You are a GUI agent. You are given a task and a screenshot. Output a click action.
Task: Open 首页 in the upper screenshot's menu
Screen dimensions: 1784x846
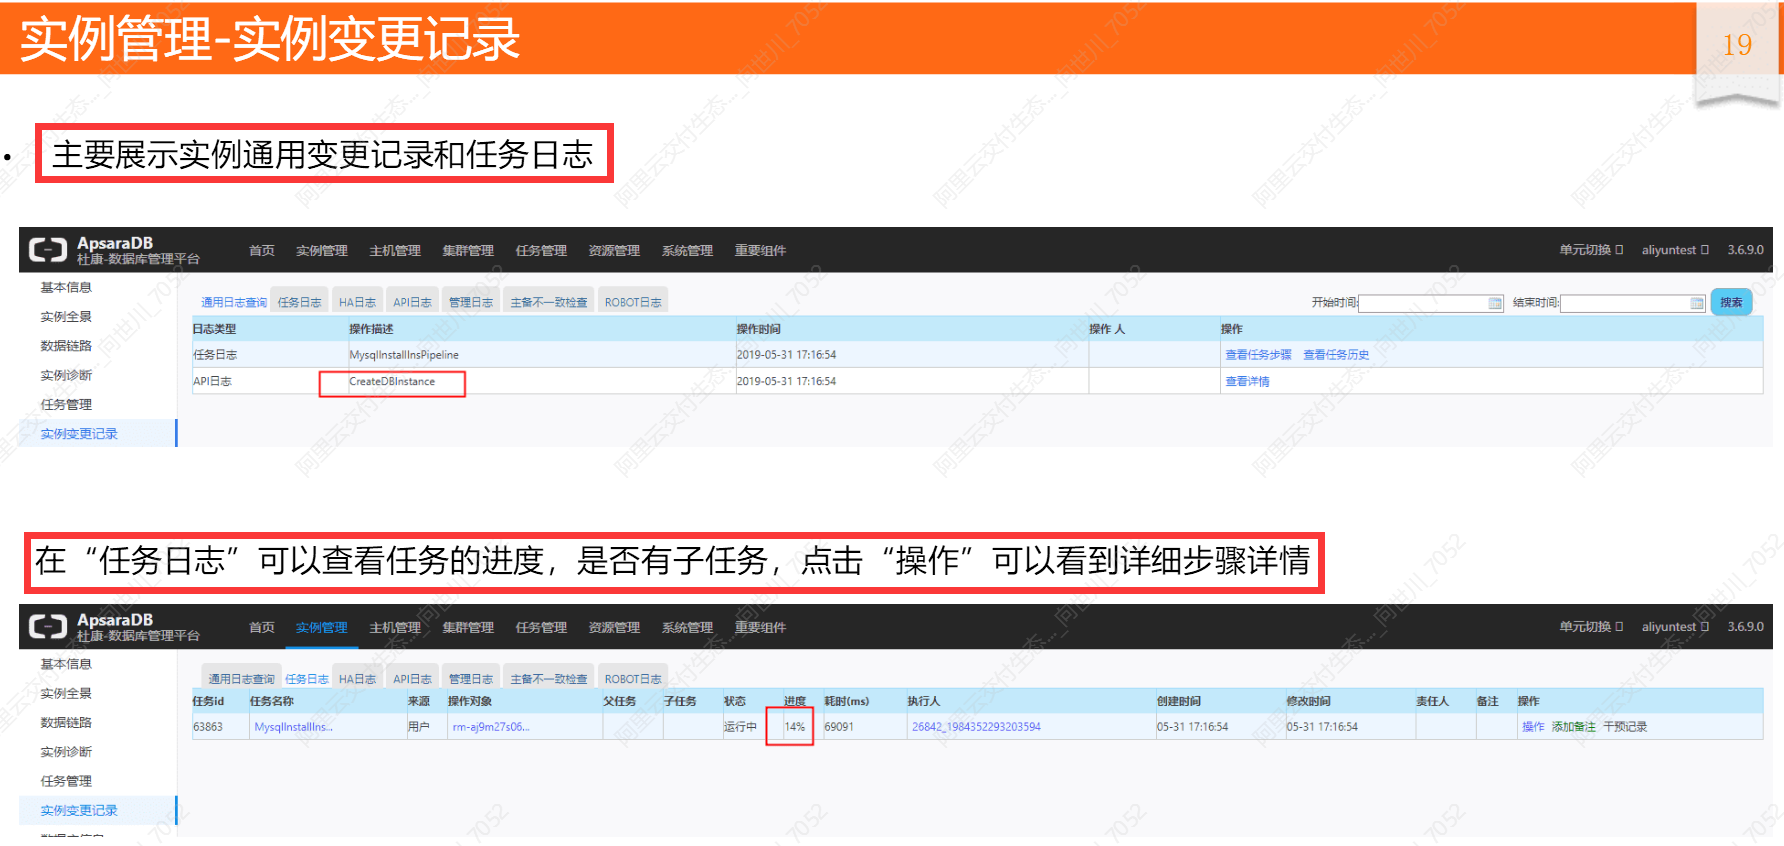262,251
